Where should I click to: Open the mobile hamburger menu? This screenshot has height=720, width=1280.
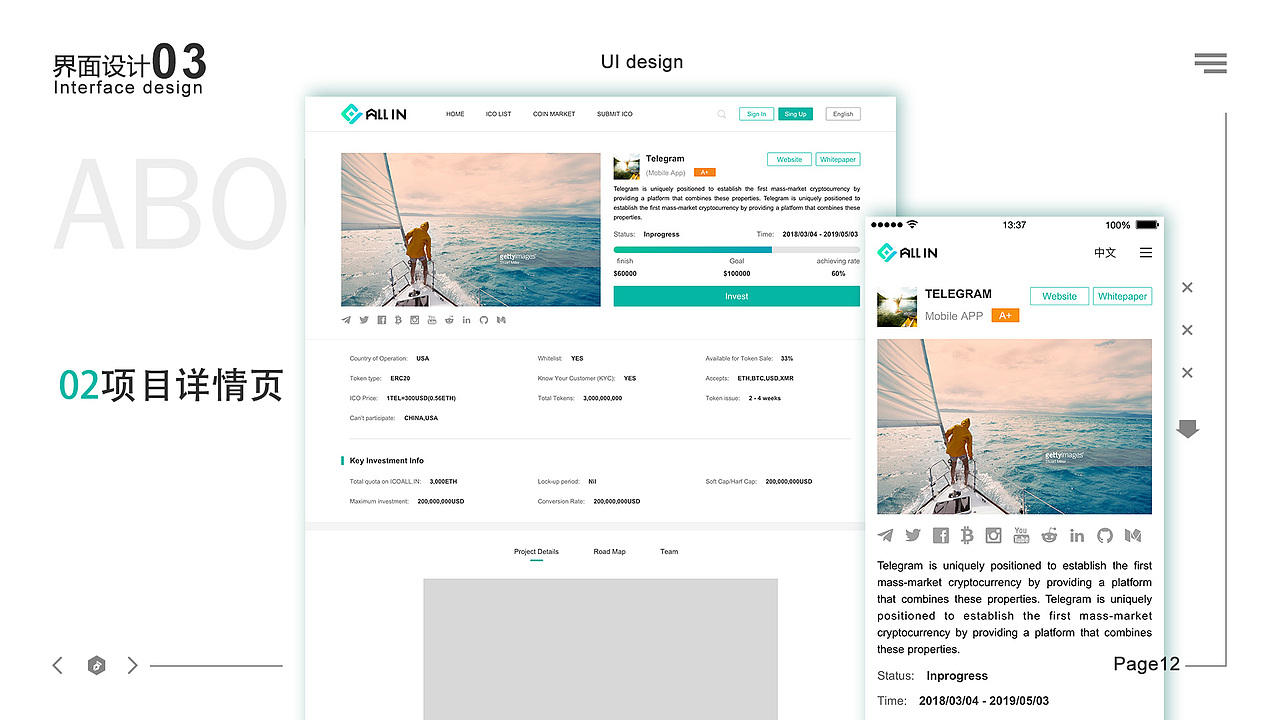[1146, 253]
